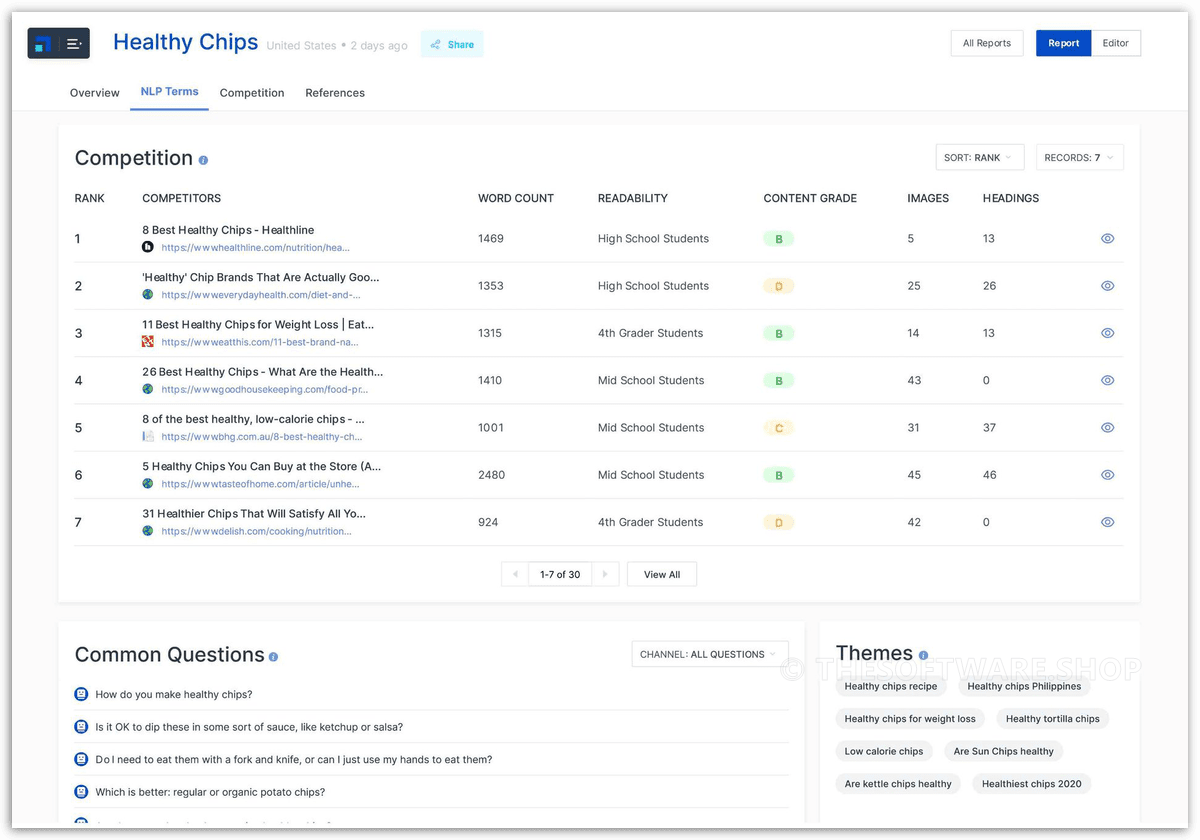The image size is (1200, 840).
Task: Click the Healthy Chips report title
Action: click(186, 42)
